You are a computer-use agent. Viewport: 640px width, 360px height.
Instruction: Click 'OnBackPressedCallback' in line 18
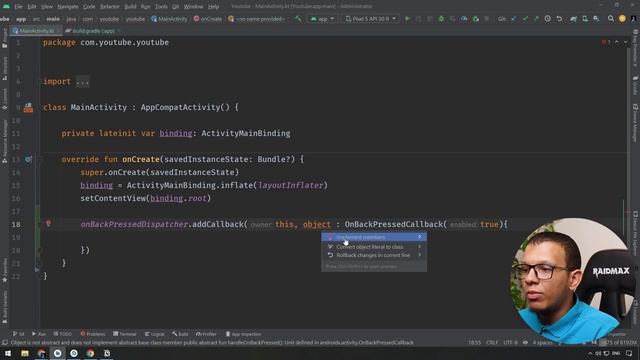[x=393, y=224]
